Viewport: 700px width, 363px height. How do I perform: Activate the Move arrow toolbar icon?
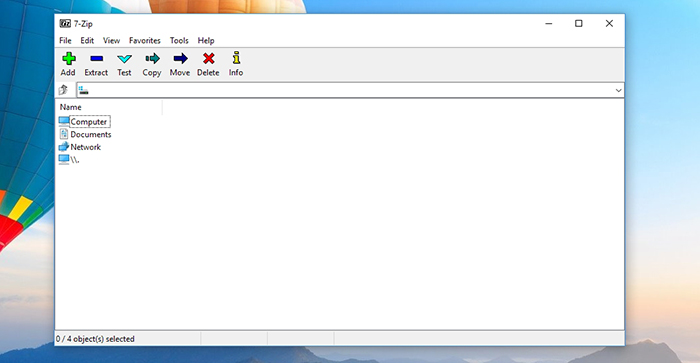click(180, 58)
